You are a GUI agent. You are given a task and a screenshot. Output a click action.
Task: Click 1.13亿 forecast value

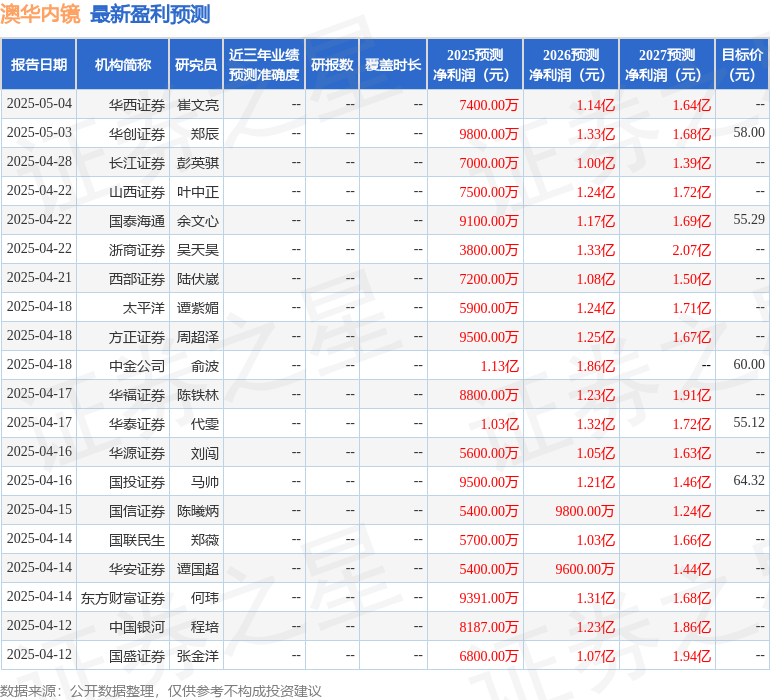click(499, 365)
